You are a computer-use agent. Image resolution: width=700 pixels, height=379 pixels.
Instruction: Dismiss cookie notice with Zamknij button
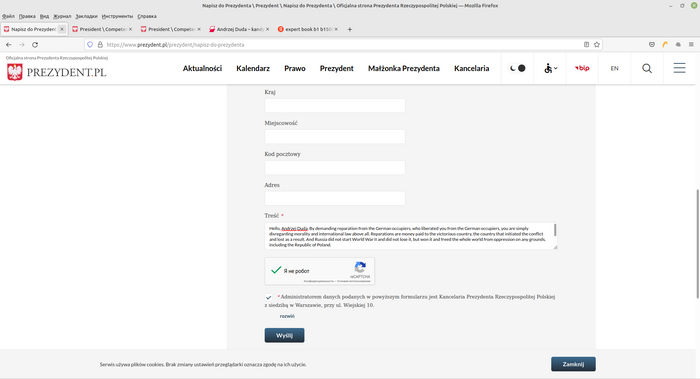tap(573, 364)
